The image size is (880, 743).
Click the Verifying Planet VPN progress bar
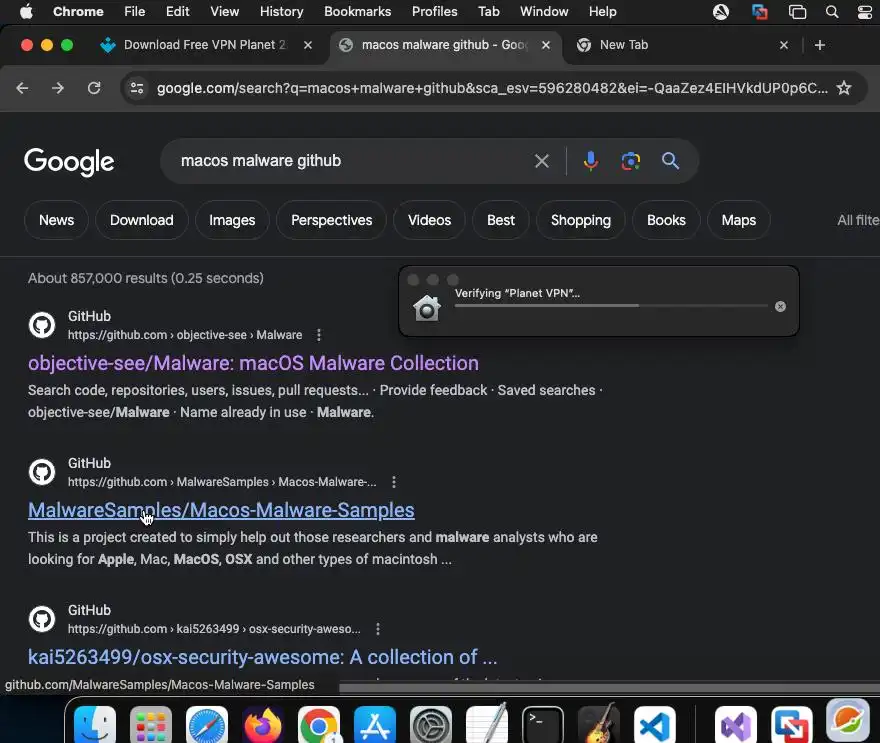pos(611,306)
